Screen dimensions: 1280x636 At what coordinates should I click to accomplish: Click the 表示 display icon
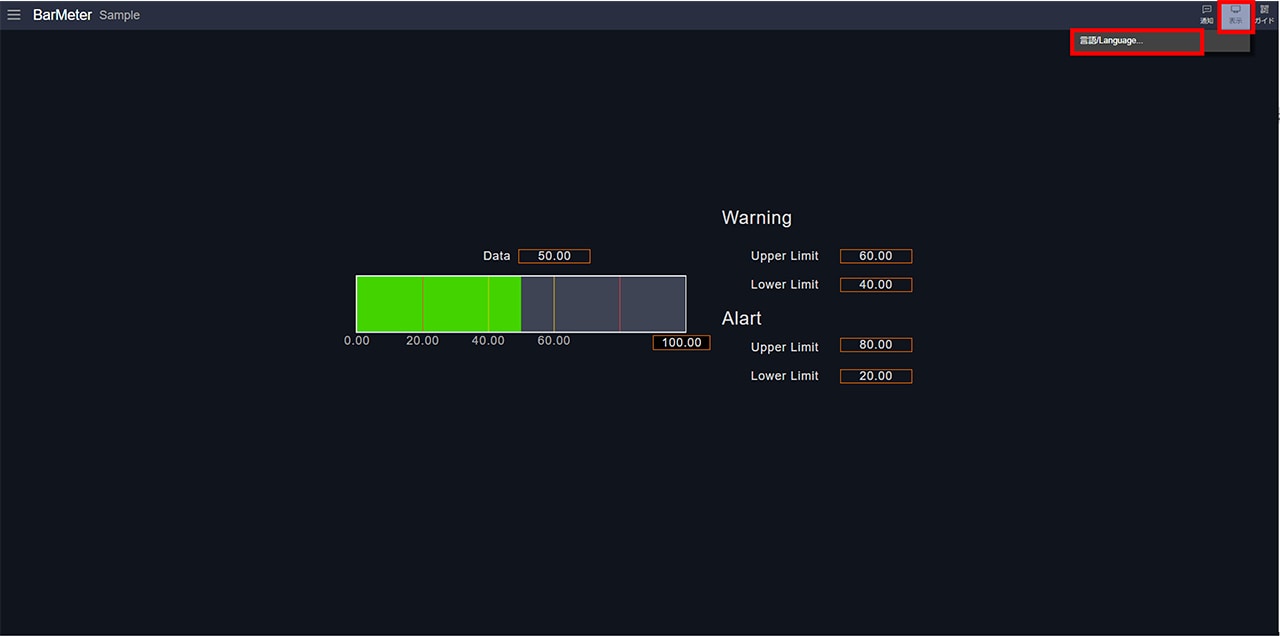(x=1236, y=14)
